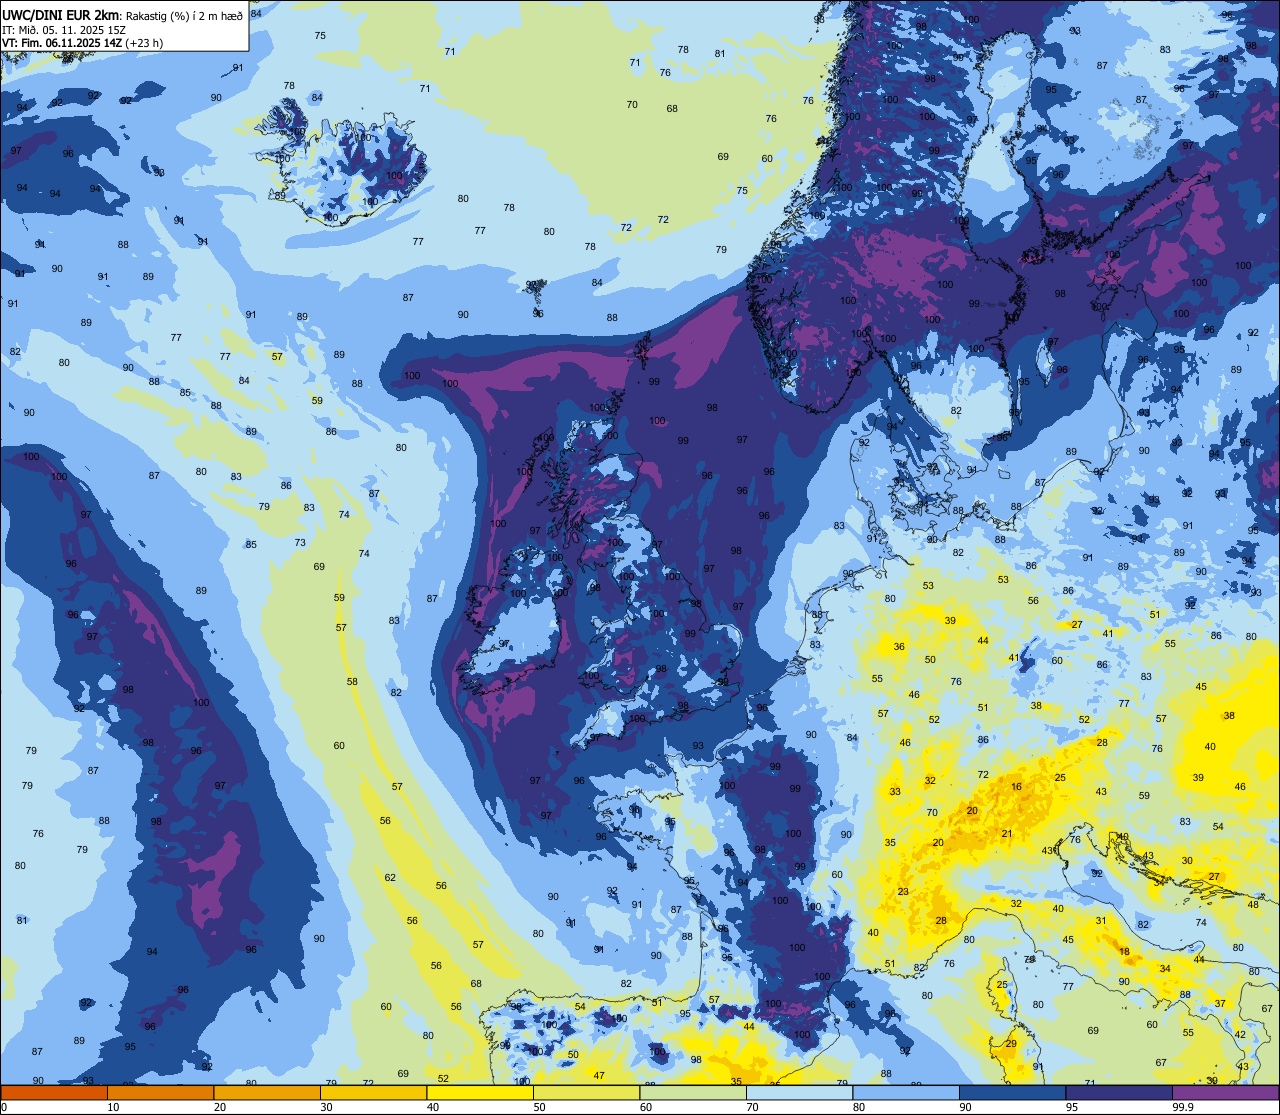
Task: Click the bright yellow 40–50 legend segment
Action: click(480, 1092)
